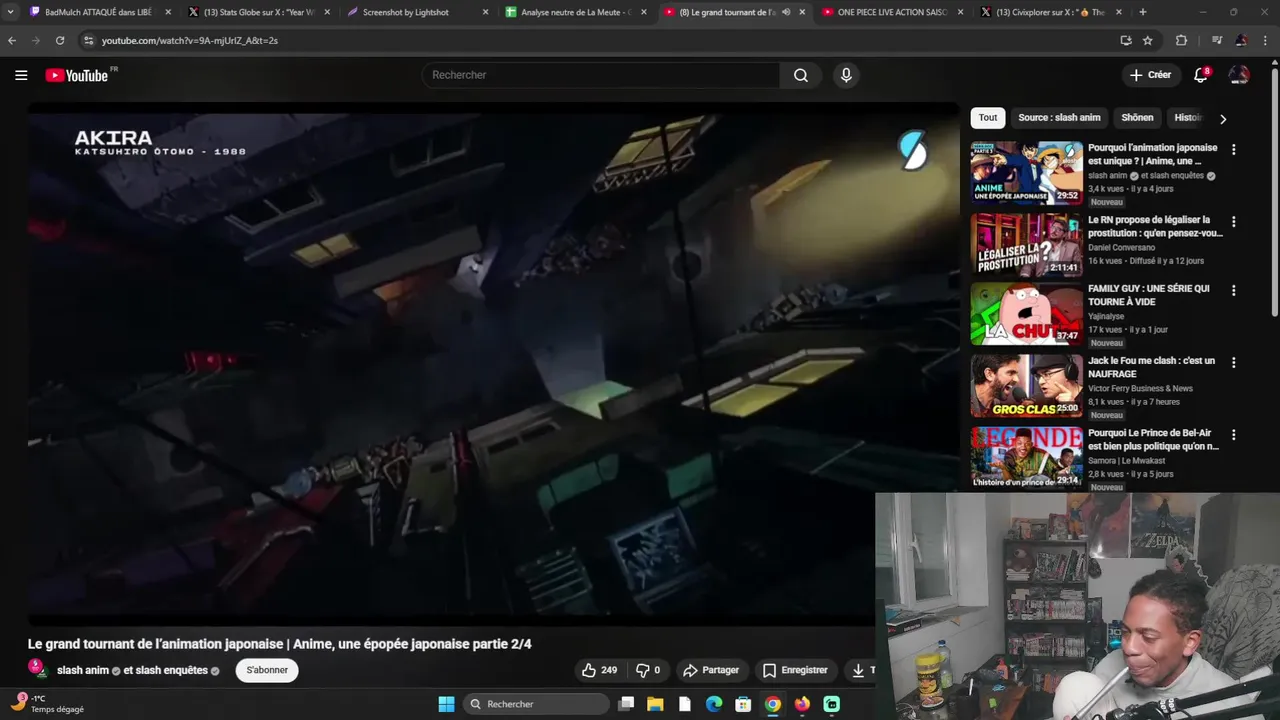
Task: Click the Akira video player area
Action: (493, 365)
